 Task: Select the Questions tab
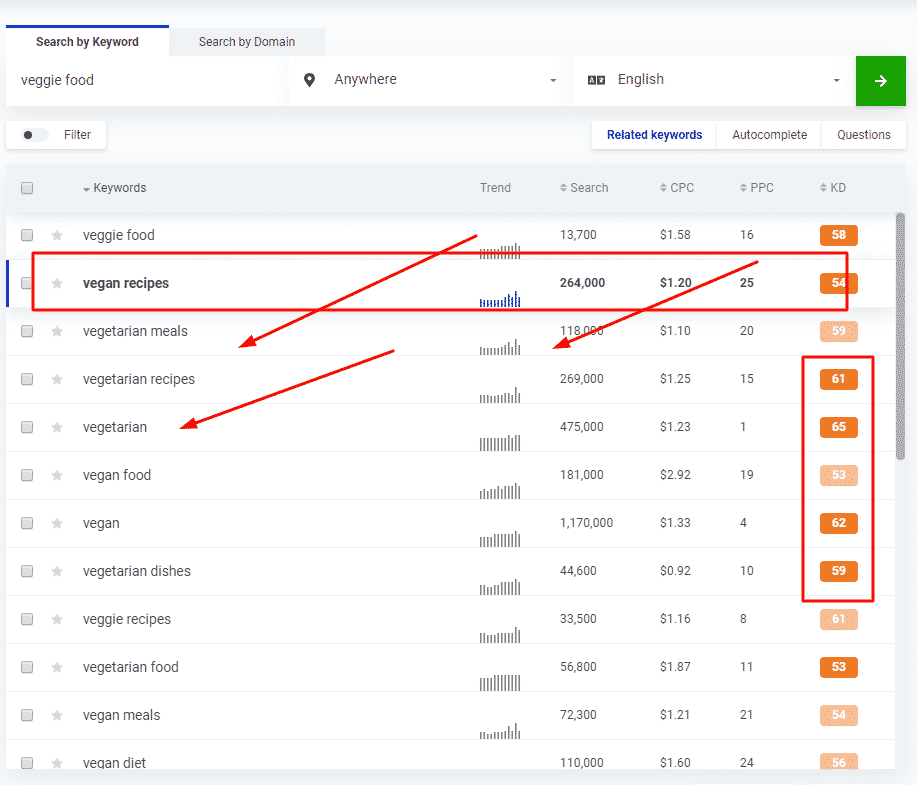click(864, 135)
